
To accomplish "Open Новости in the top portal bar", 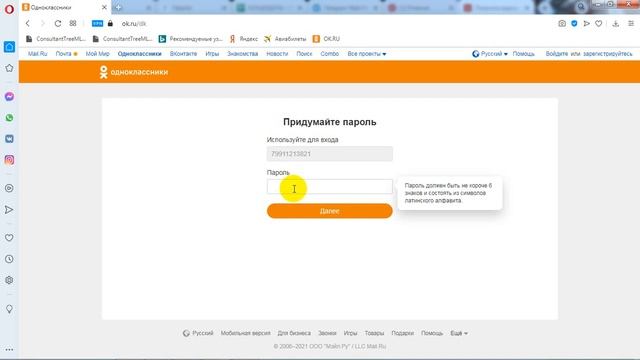I will tap(277, 54).
